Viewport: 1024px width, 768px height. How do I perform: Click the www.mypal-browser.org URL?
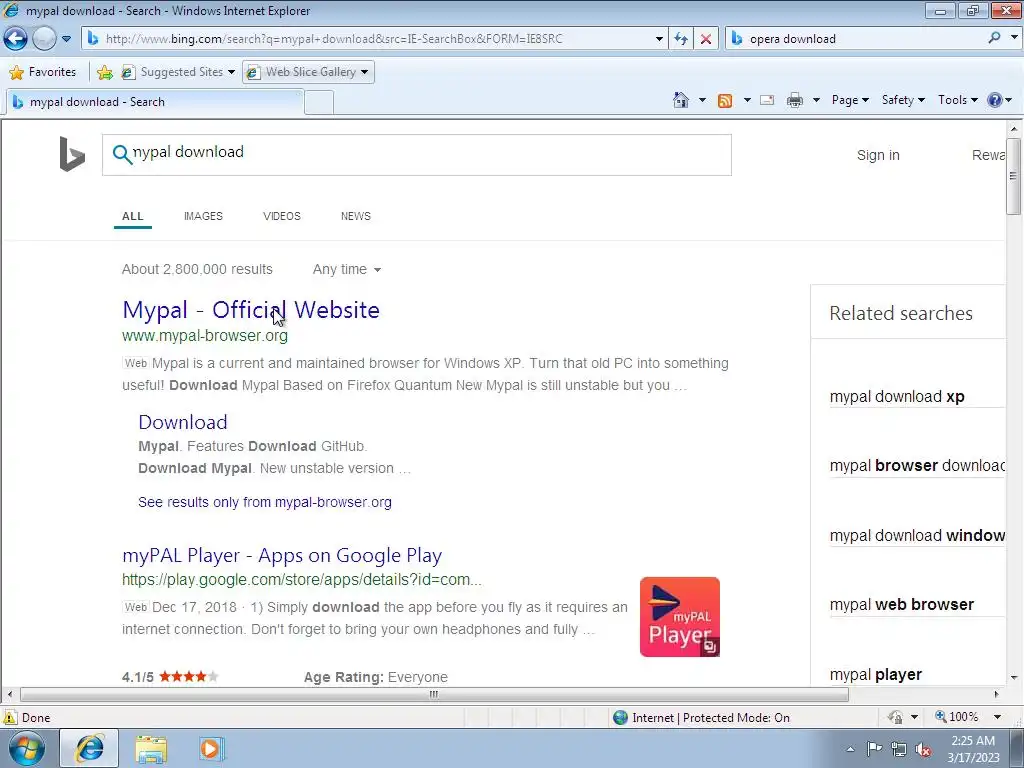tap(205, 336)
